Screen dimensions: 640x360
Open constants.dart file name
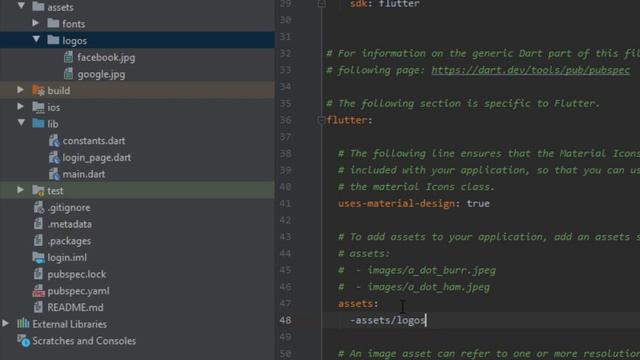point(94,141)
